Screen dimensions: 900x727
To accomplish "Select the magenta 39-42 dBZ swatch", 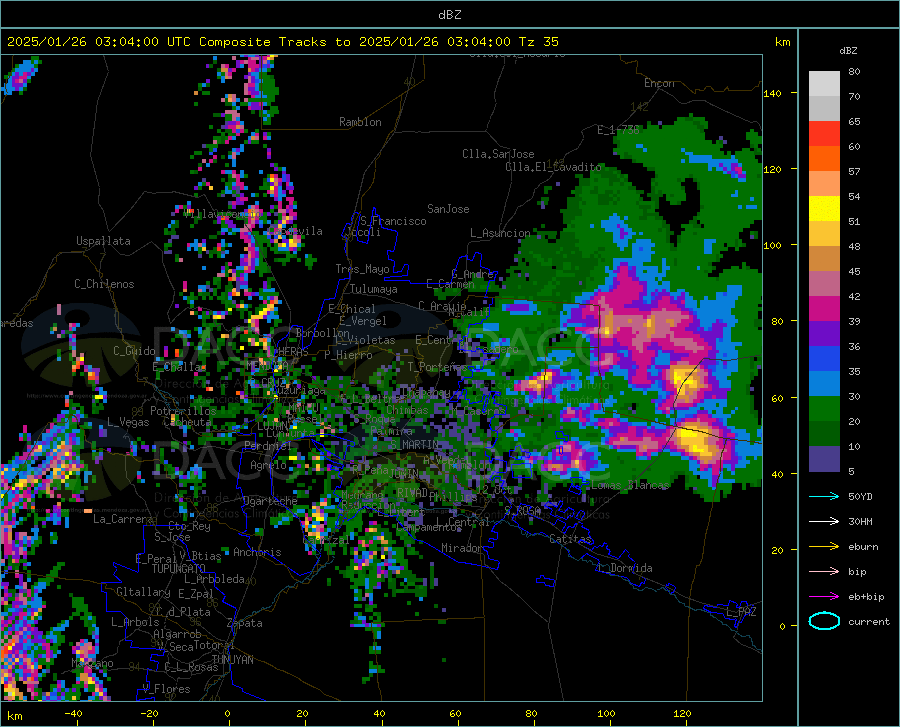I will pyautogui.click(x=824, y=309).
